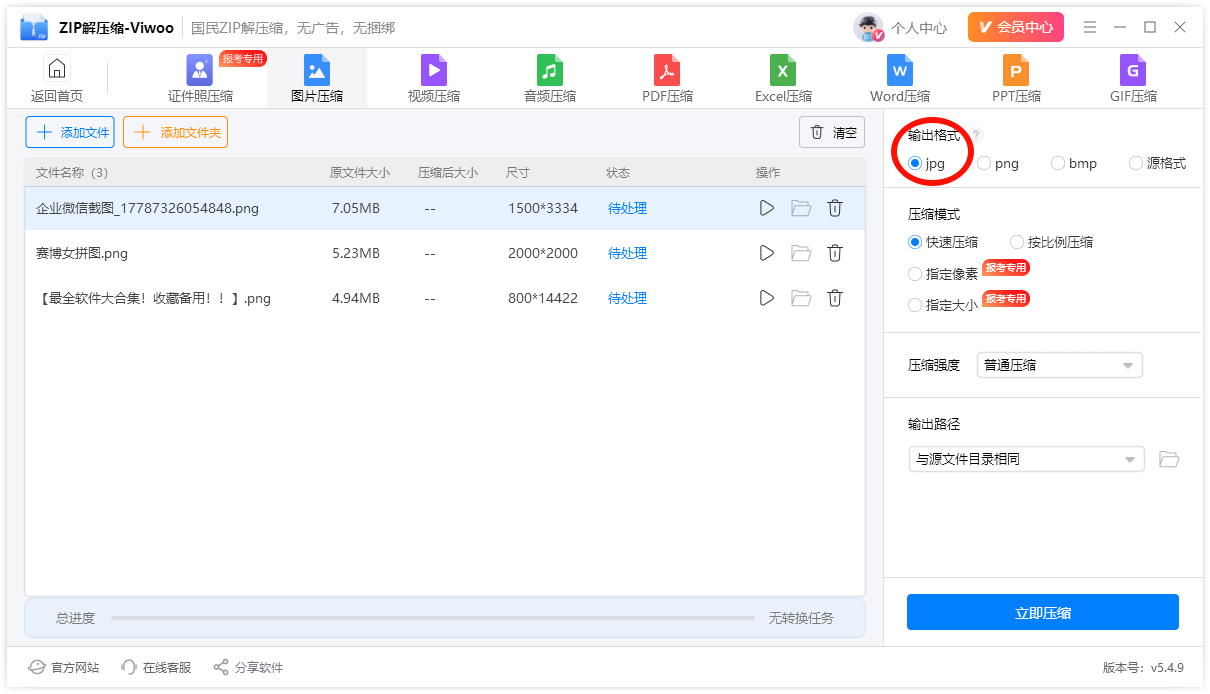
Task: Choose 指定大小 compression mode
Action: coord(943,305)
